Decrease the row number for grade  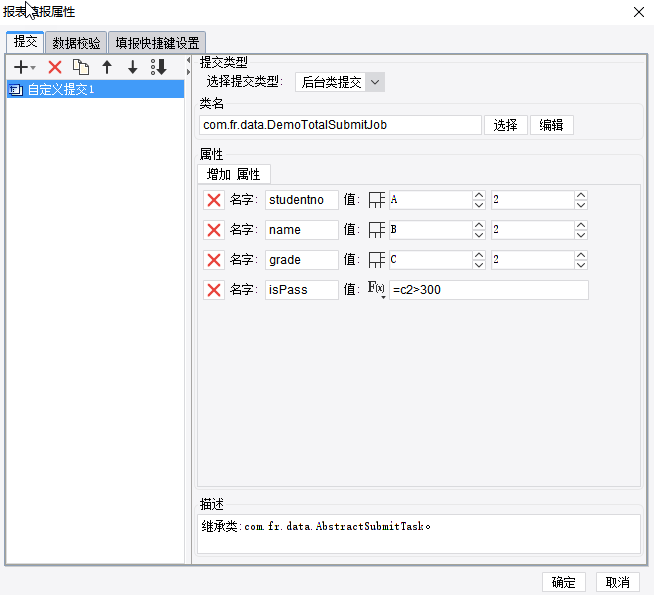581,265
